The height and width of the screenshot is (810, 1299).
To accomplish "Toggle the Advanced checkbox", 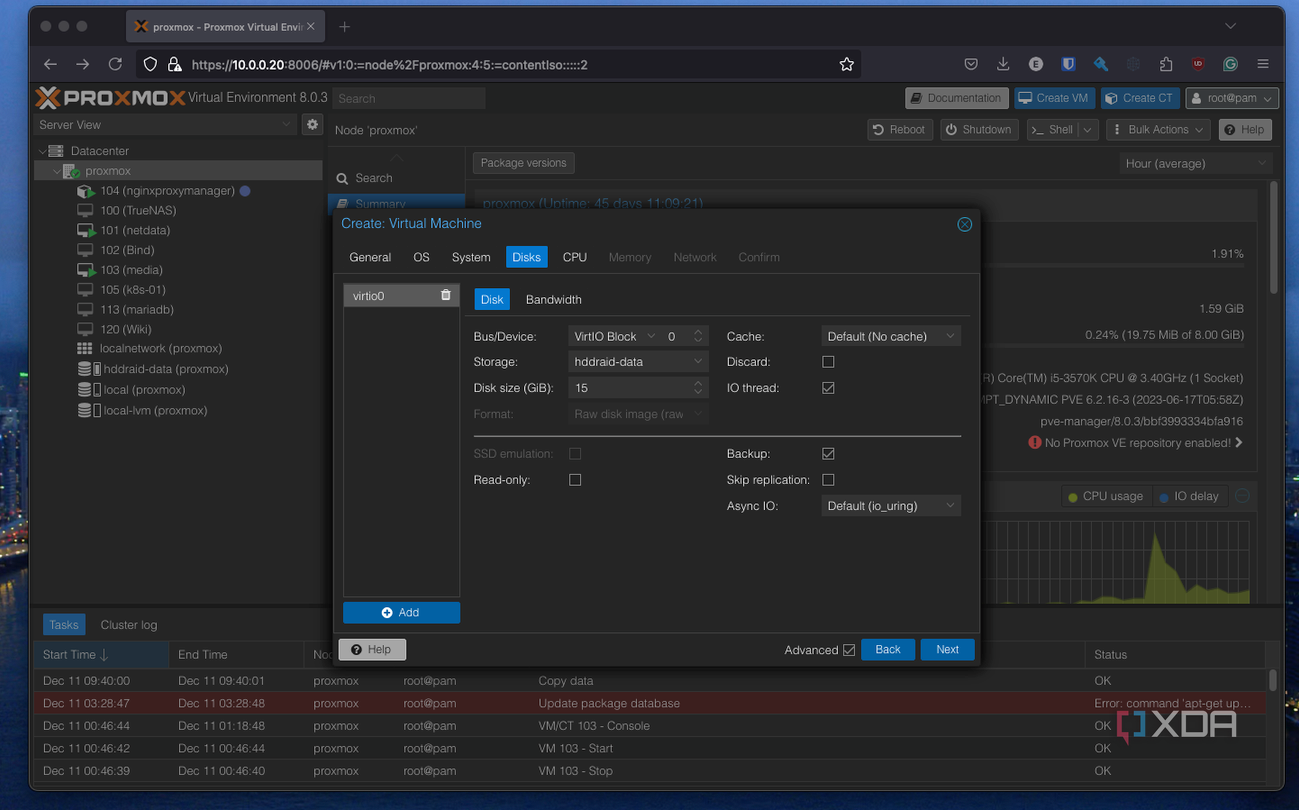I will click(x=849, y=650).
